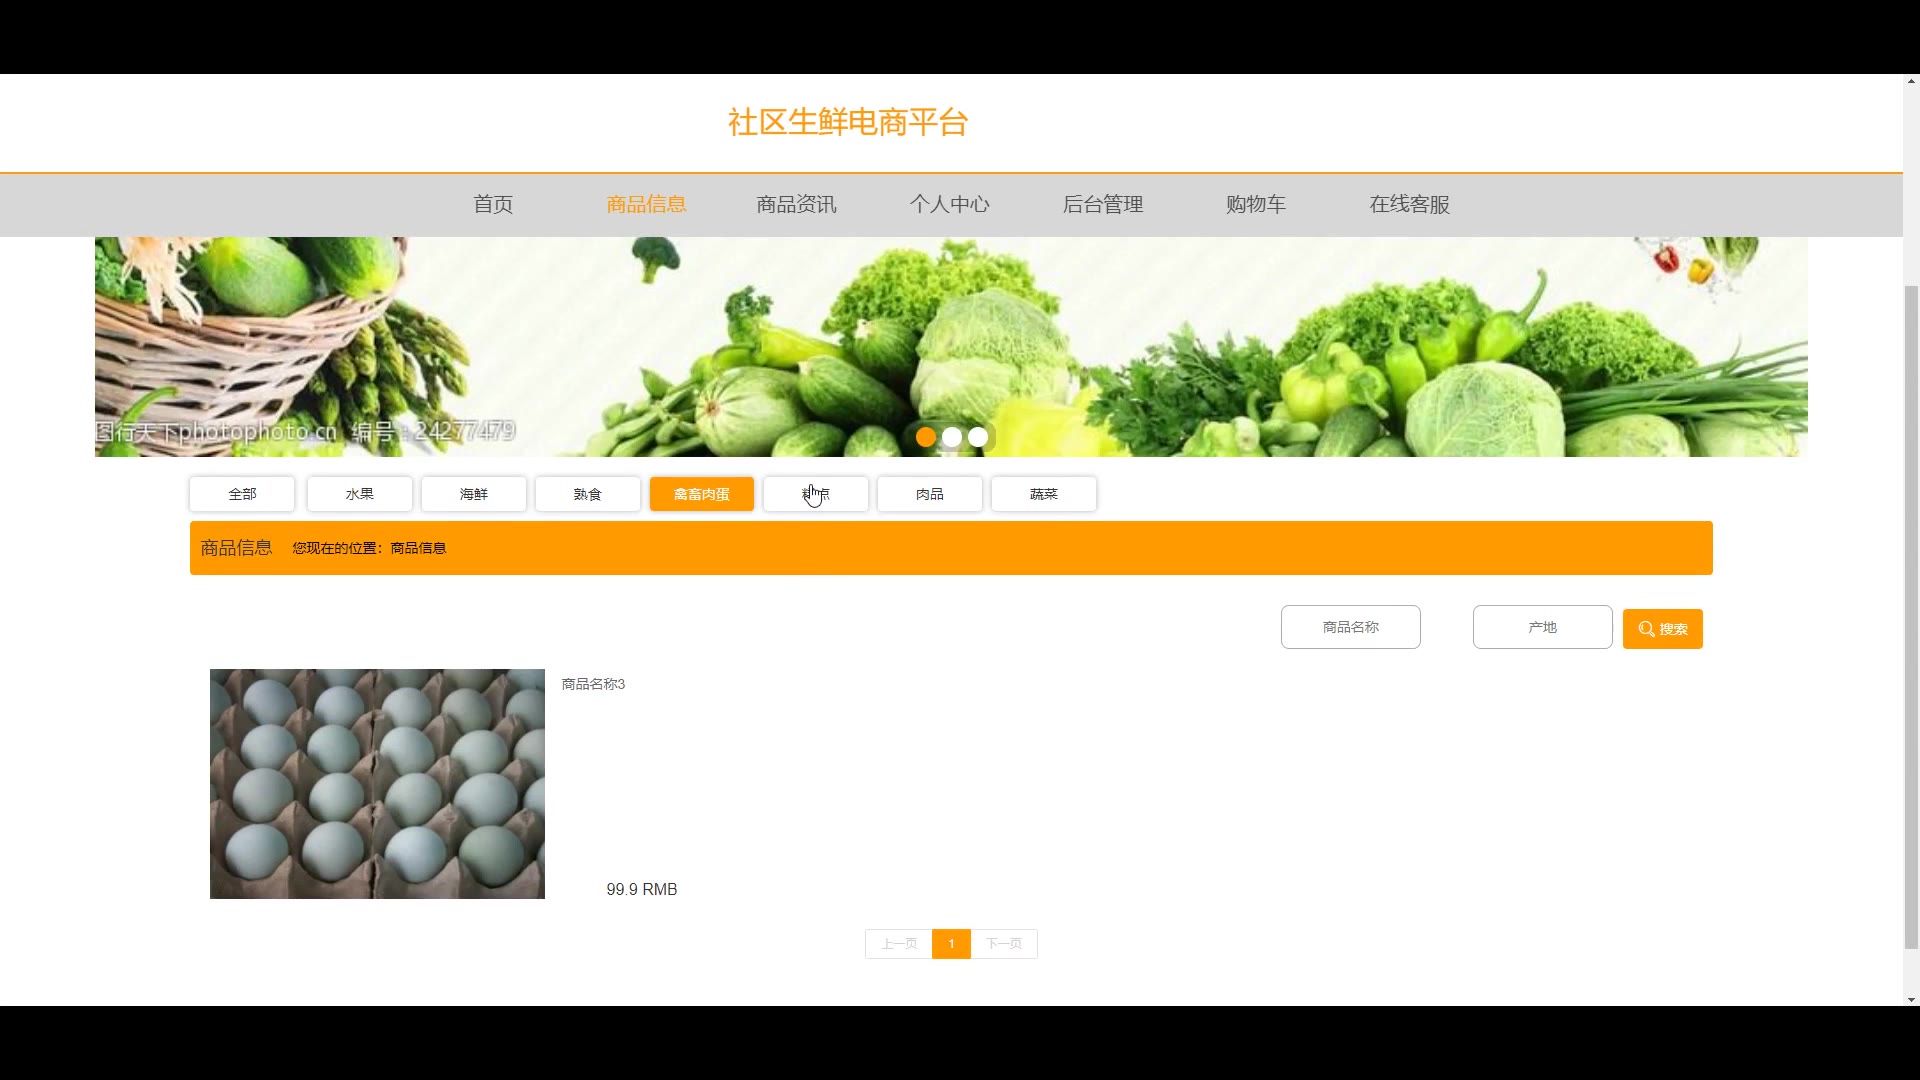Viewport: 1920px width, 1080px height.
Task: Filter products by 海鲜 category
Action: click(474, 494)
